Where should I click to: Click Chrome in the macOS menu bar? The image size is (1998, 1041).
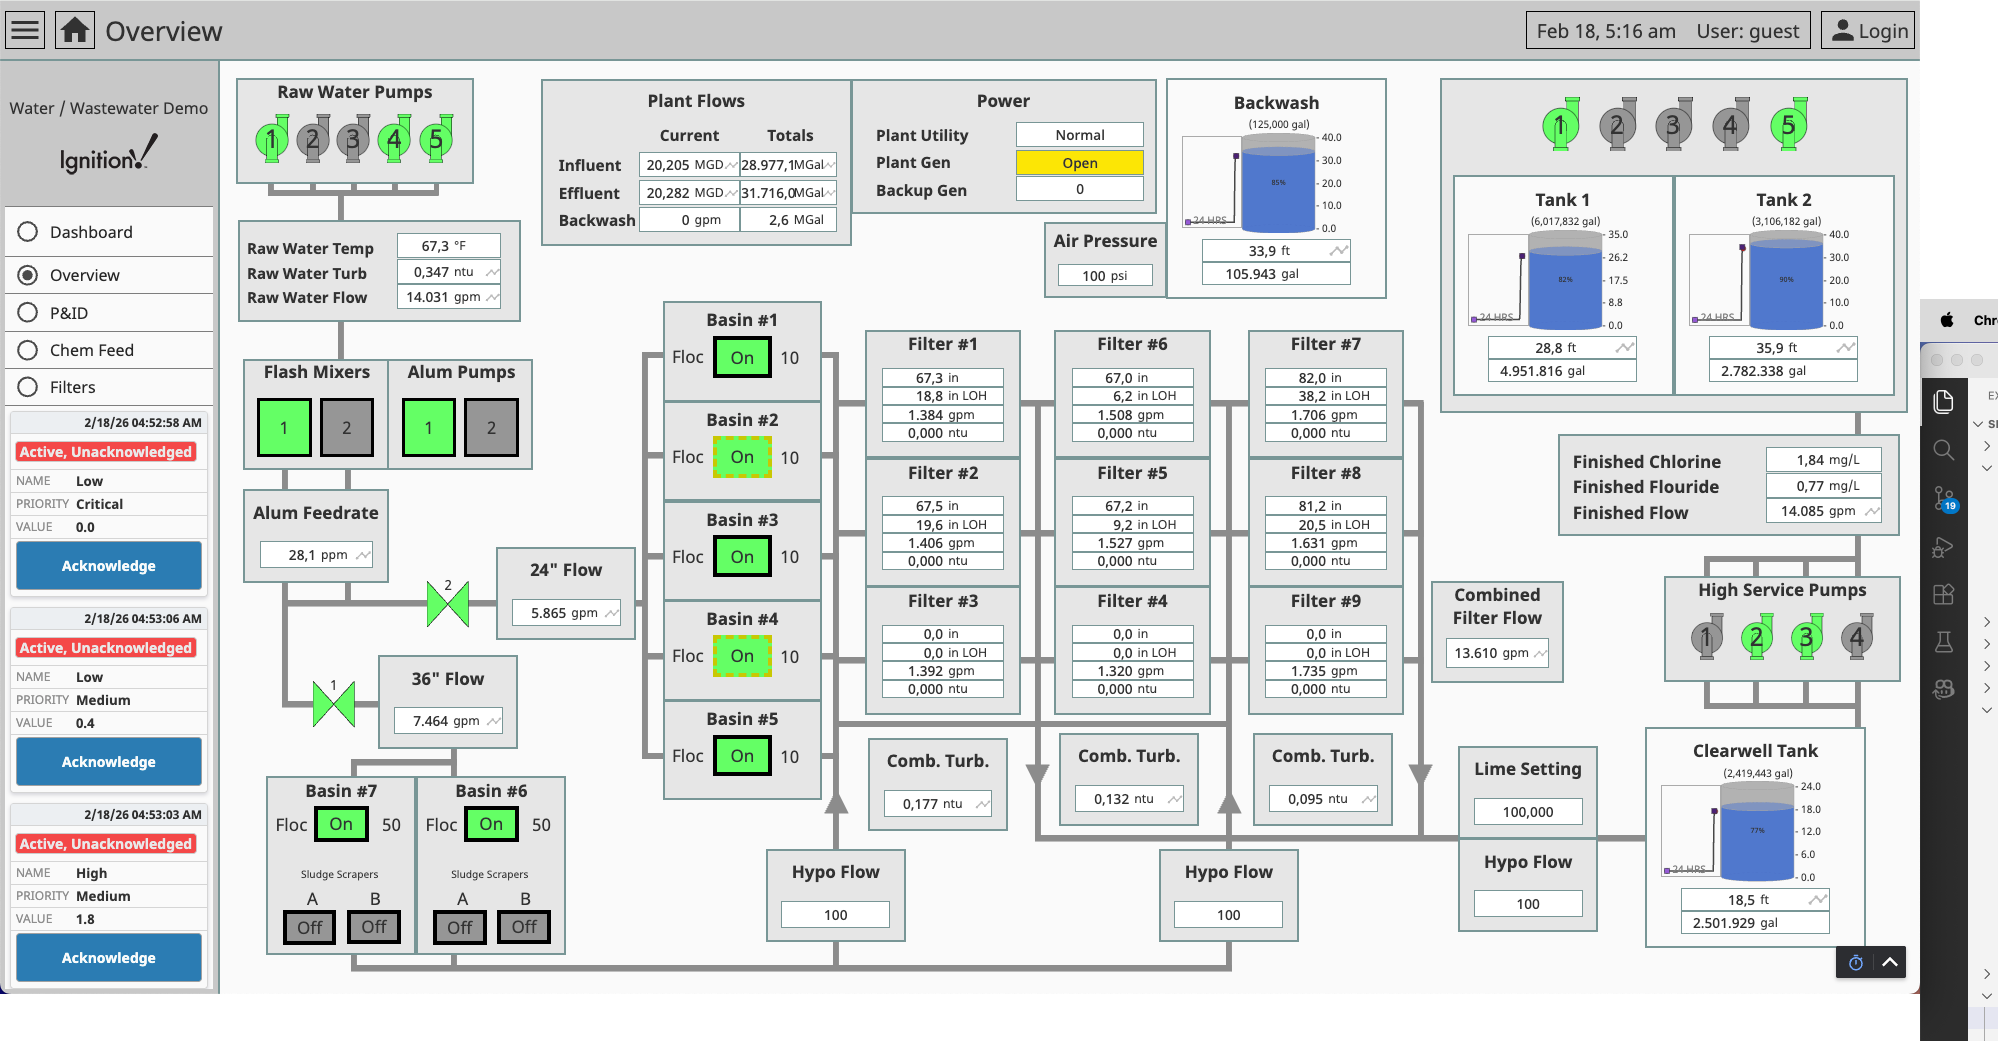click(x=1984, y=320)
